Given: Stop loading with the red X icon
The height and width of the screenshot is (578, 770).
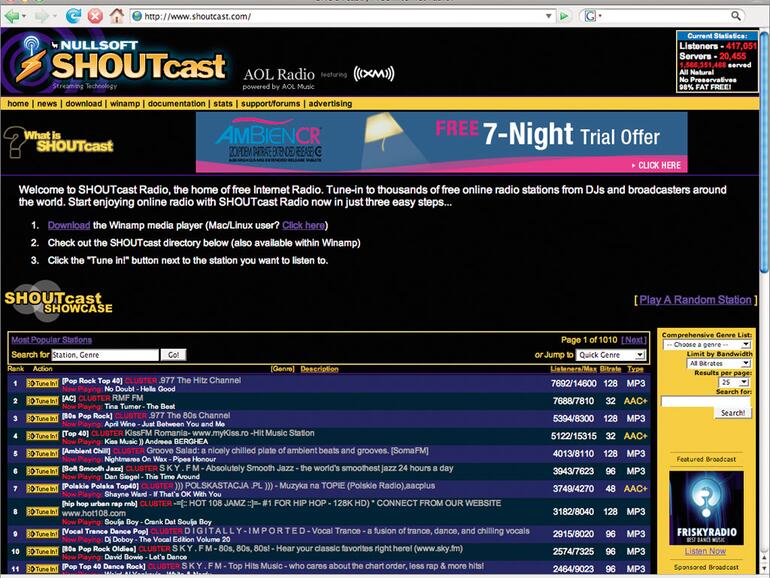Looking at the screenshot, I should click(x=95, y=16).
